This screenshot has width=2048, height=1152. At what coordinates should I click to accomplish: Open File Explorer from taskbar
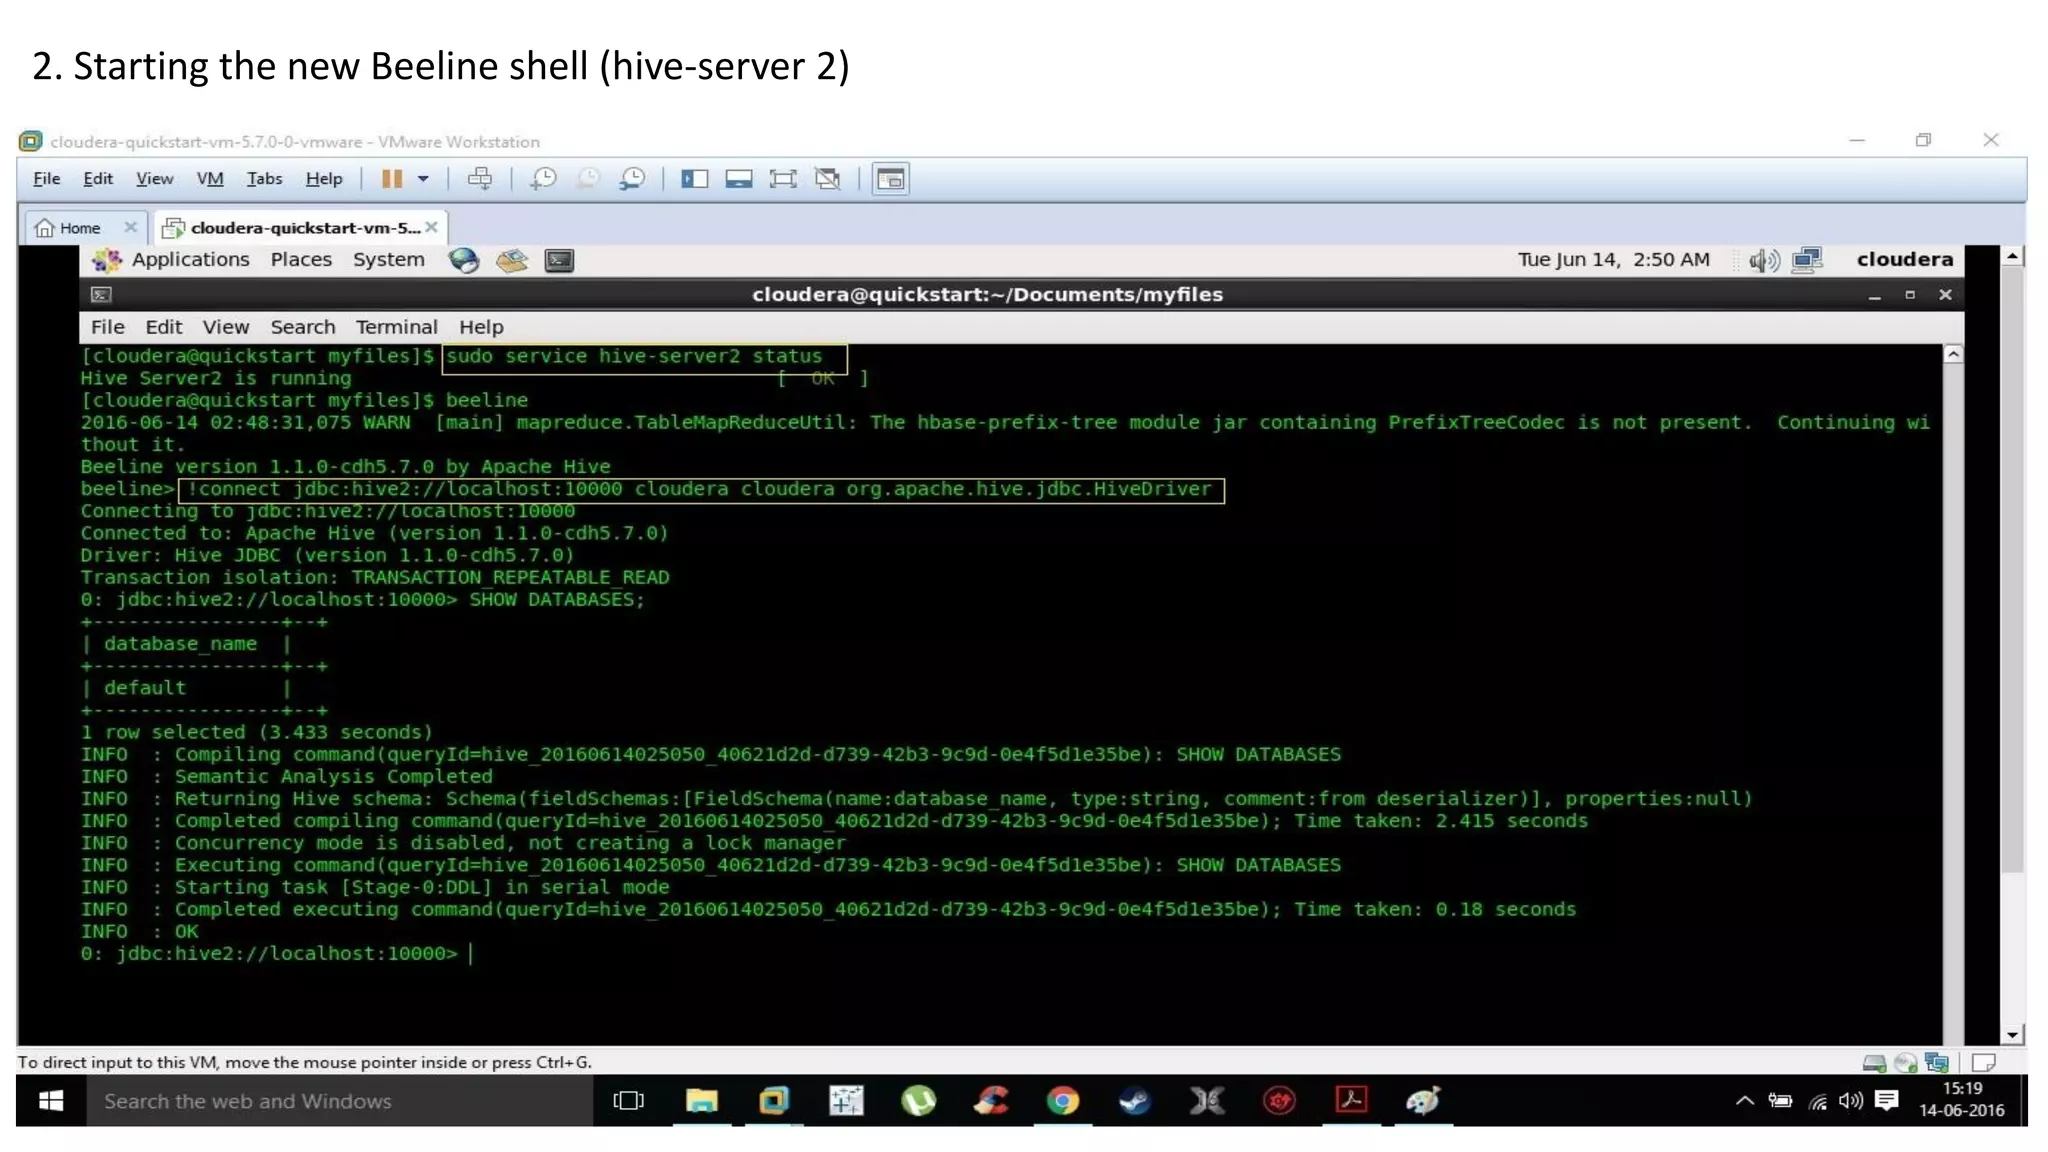(x=702, y=1101)
